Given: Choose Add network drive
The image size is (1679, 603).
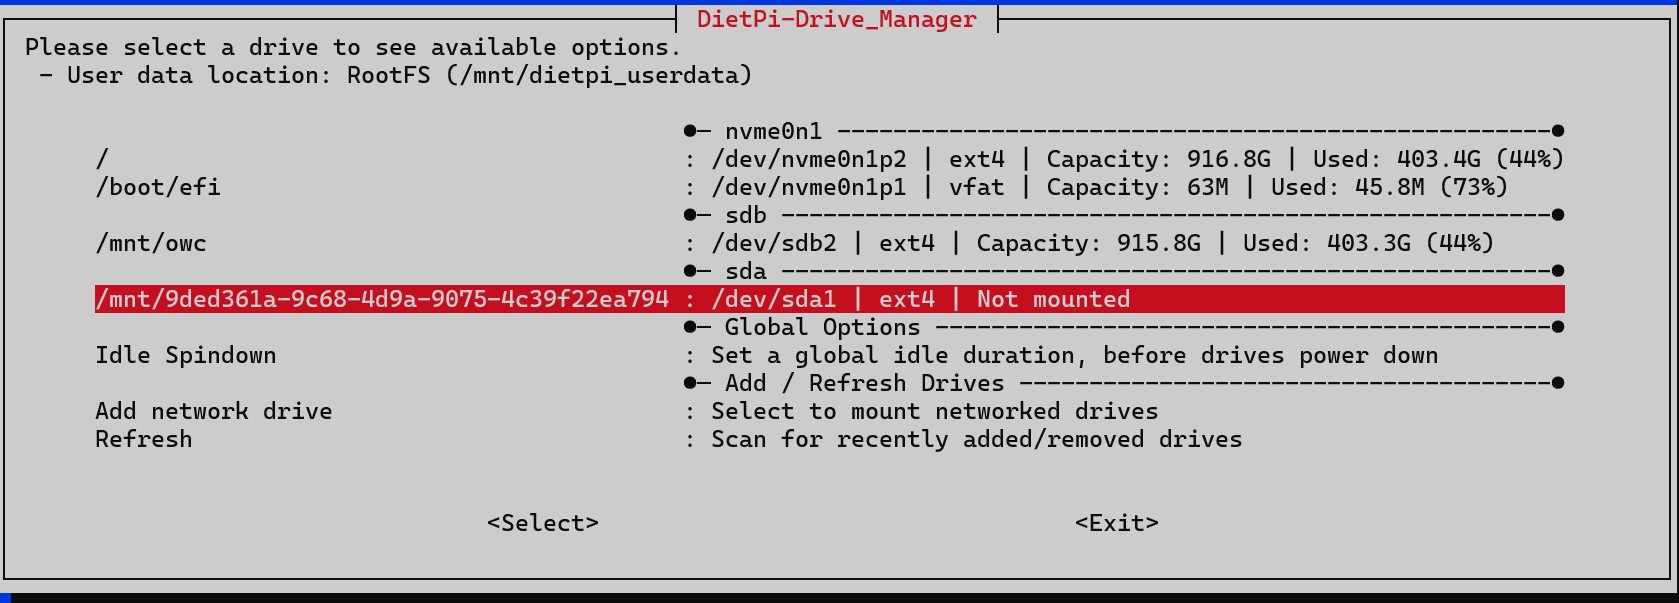Looking at the screenshot, I should click(214, 411).
